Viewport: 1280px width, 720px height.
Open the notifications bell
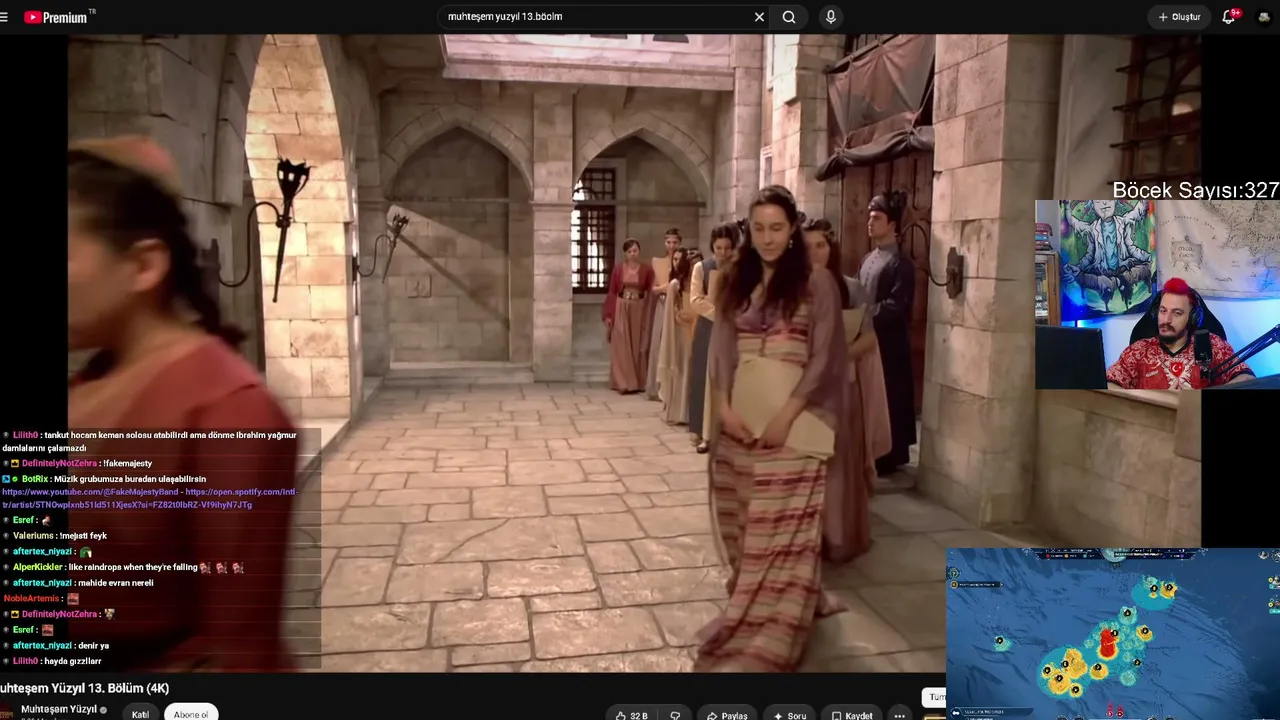point(1229,17)
